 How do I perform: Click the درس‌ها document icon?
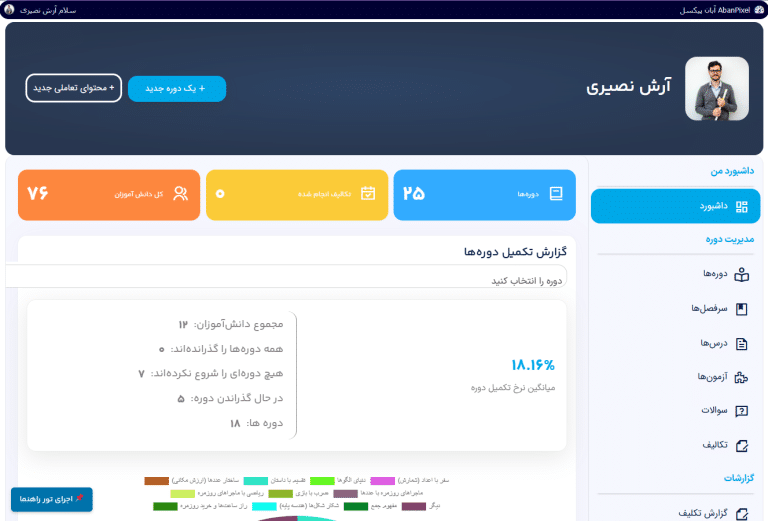coord(741,343)
